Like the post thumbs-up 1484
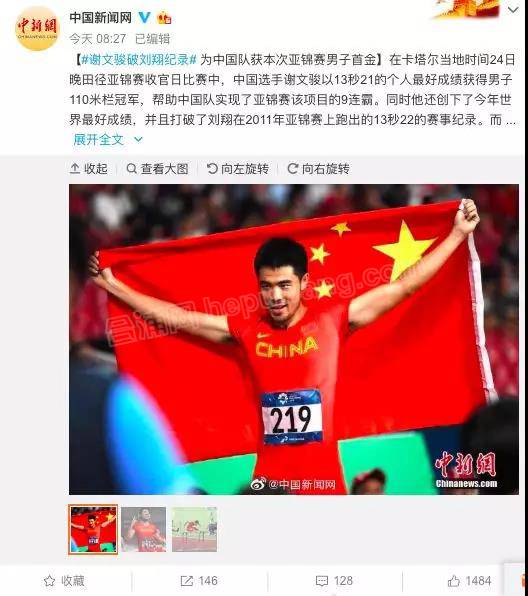 pos(469,581)
